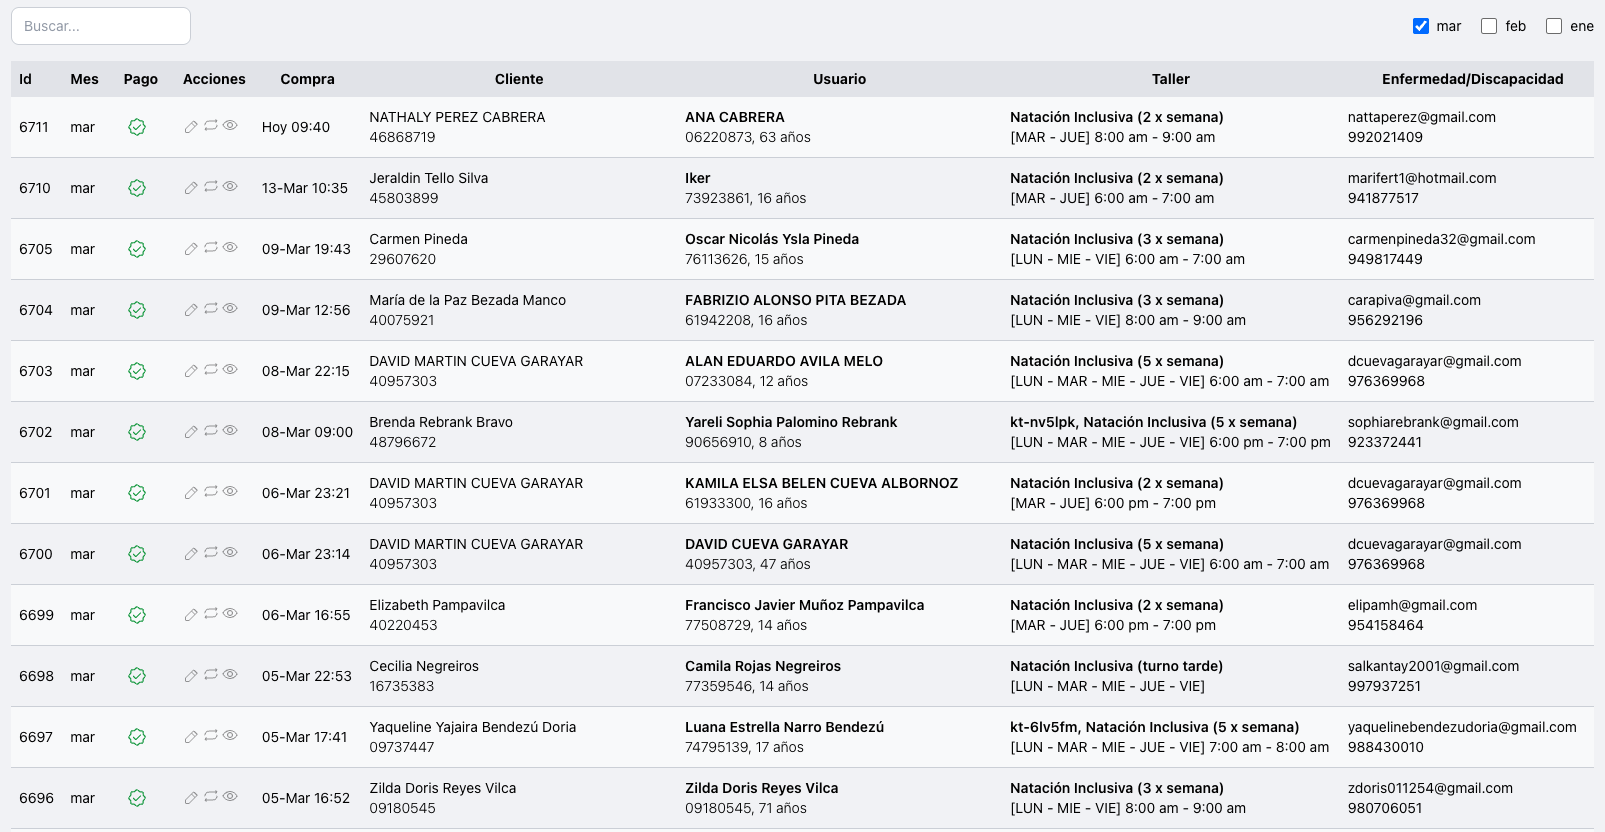Click client name Carmen Pineda
The image size is (1605, 832).
tap(418, 239)
